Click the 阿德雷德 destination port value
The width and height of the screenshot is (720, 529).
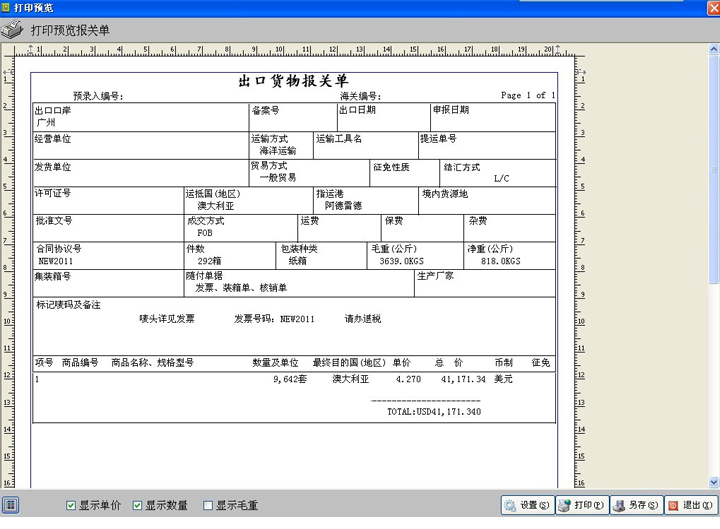click(343, 205)
